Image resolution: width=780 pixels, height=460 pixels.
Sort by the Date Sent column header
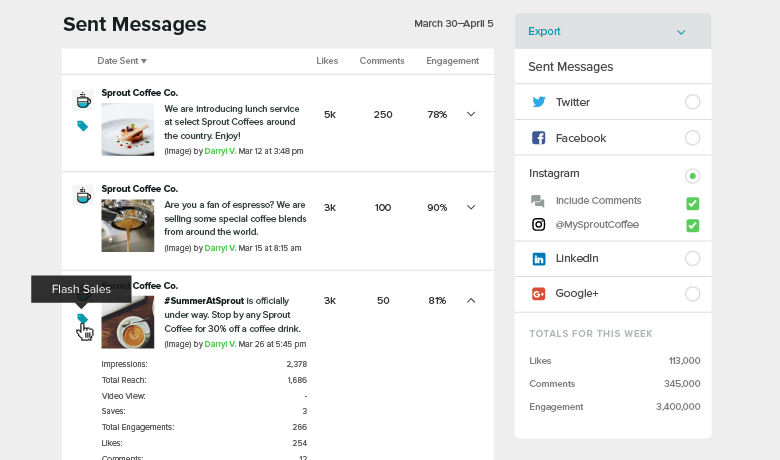click(x=122, y=61)
